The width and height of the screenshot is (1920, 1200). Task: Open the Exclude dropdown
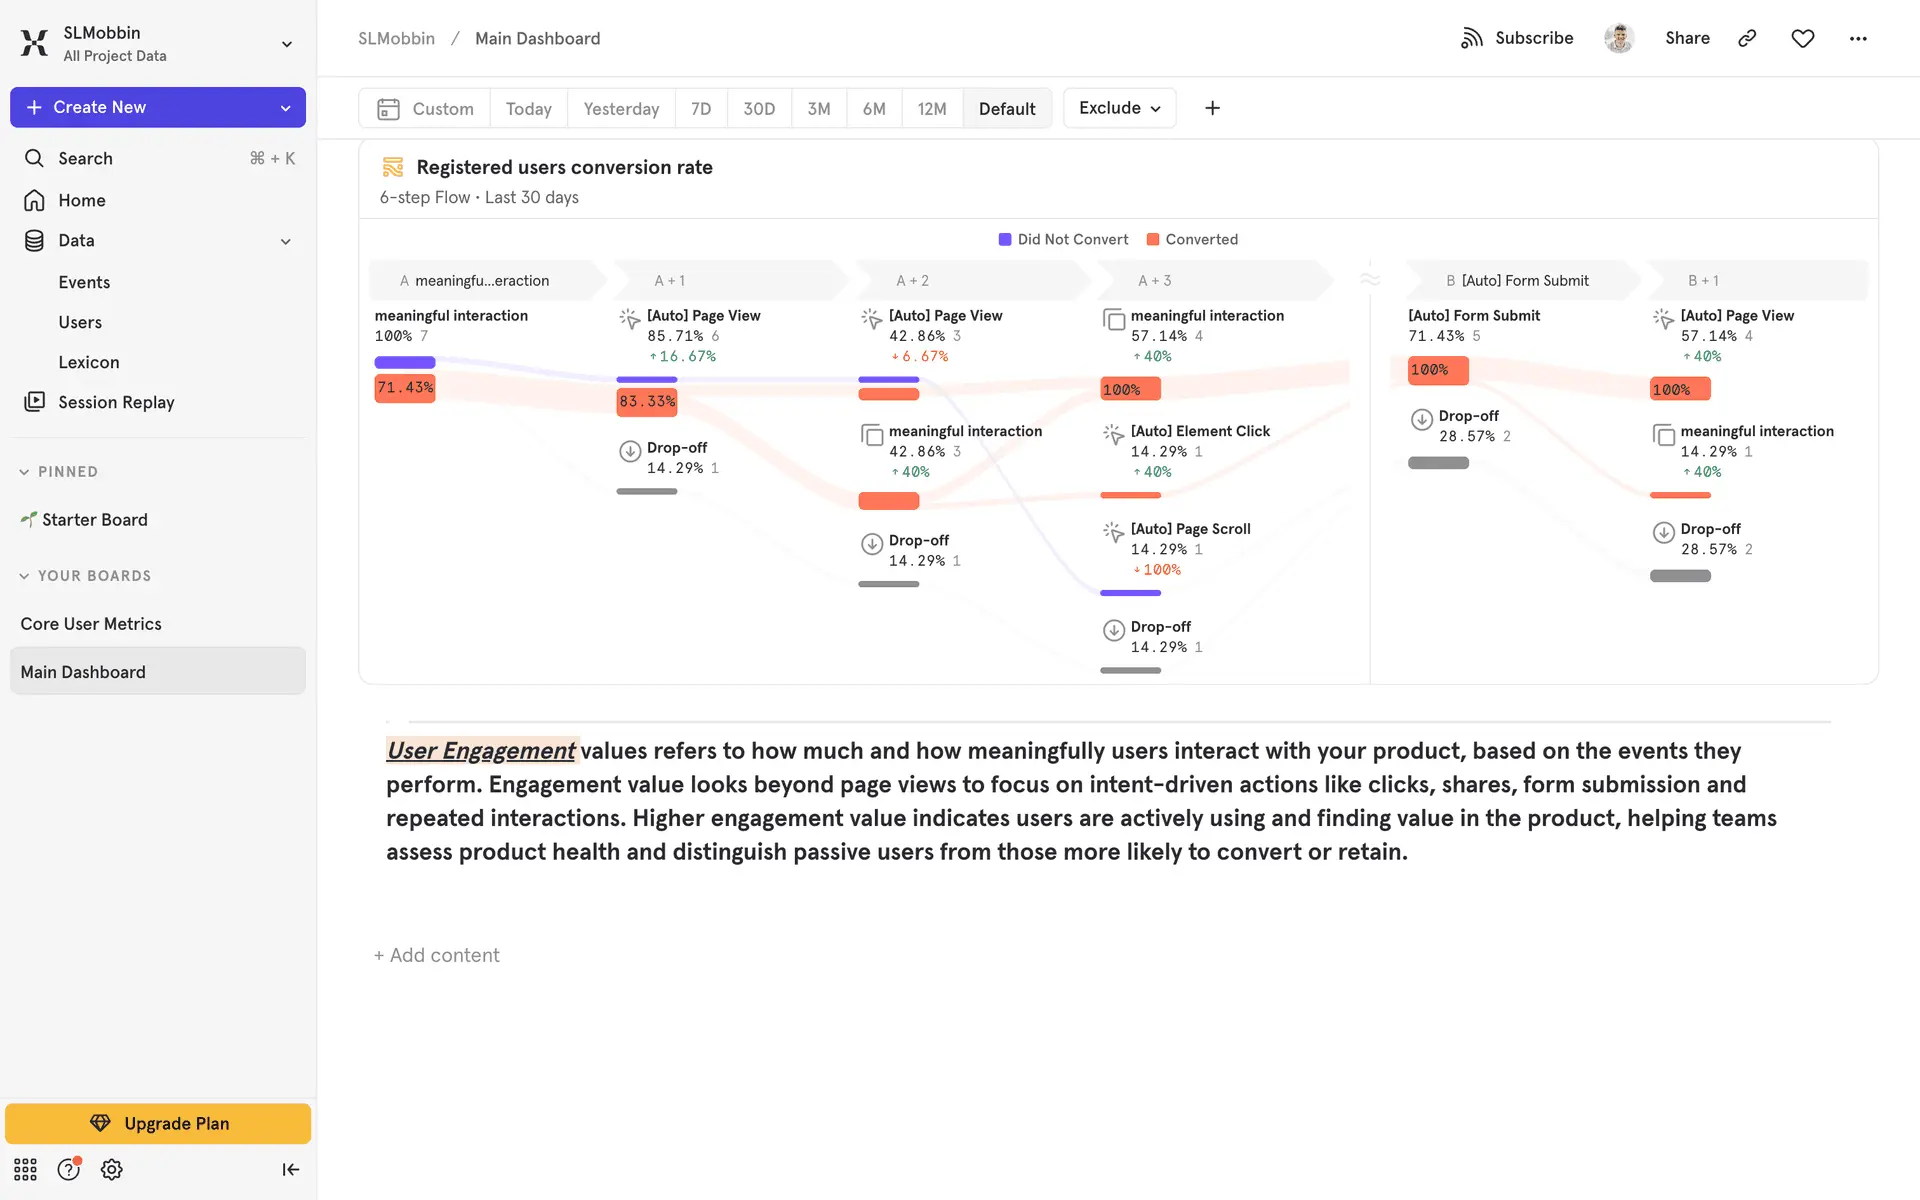(x=1119, y=108)
